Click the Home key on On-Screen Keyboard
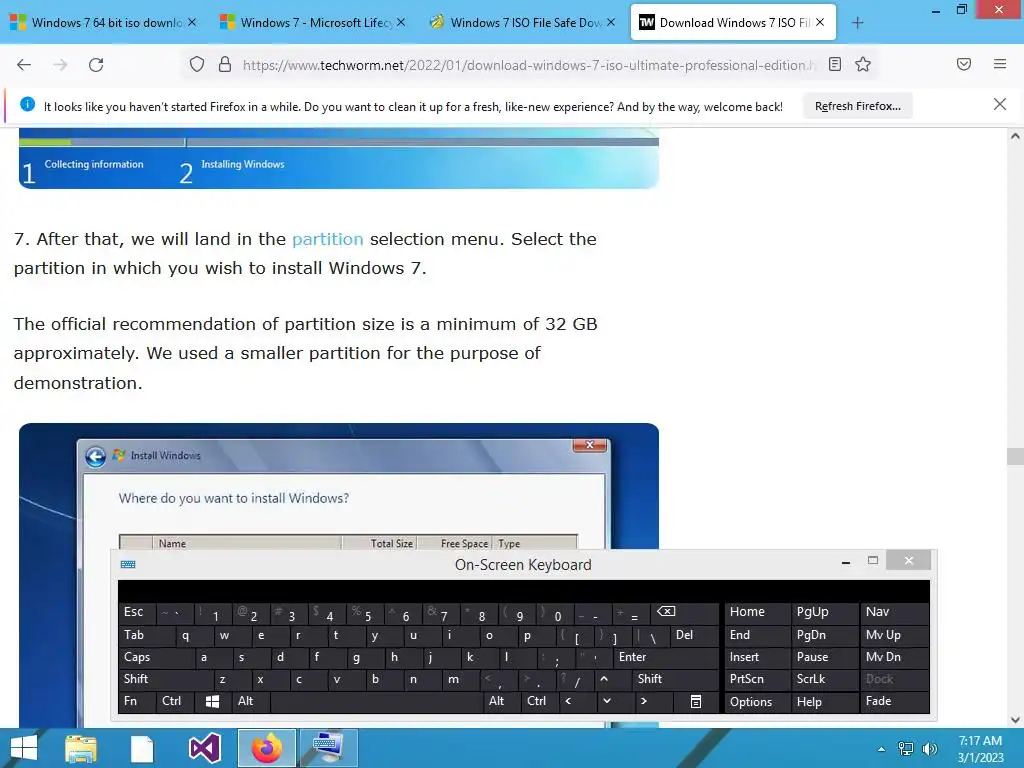Screen dimensions: 1024x768 (758, 613)
